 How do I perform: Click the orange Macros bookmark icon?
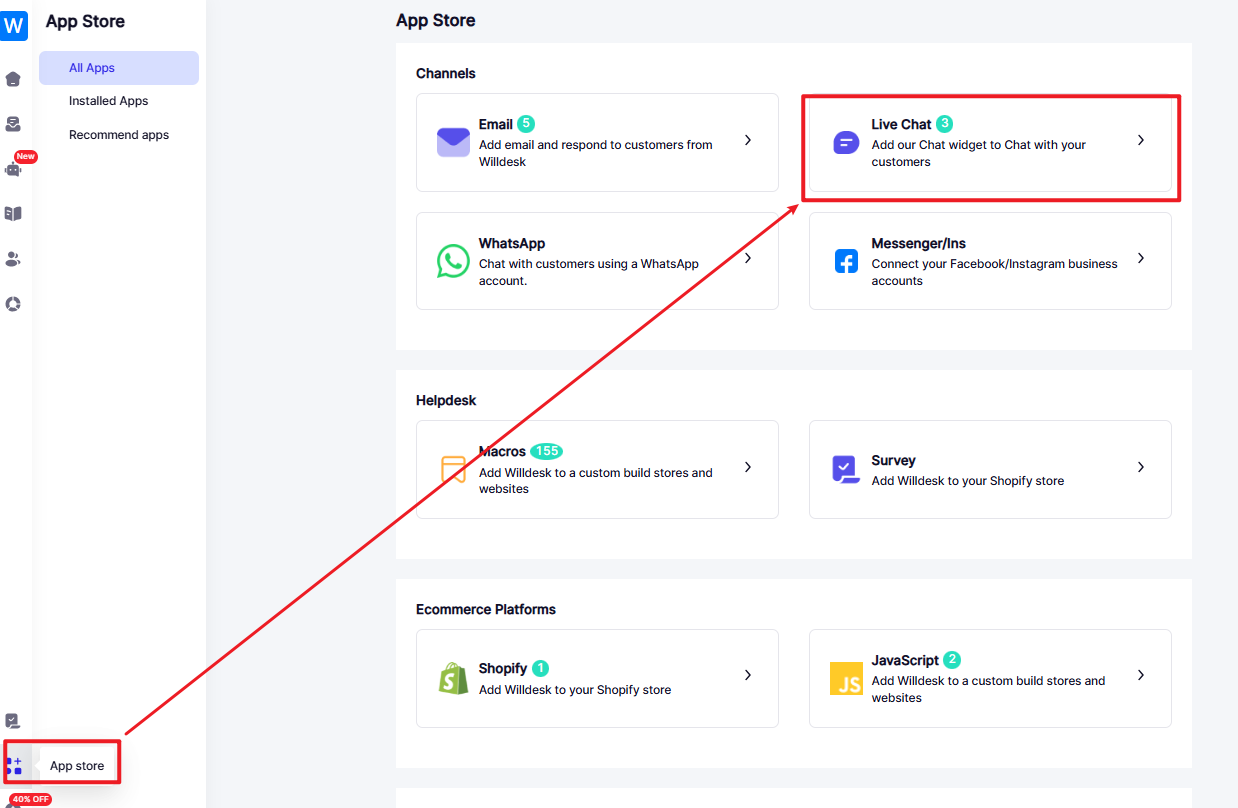coord(454,470)
